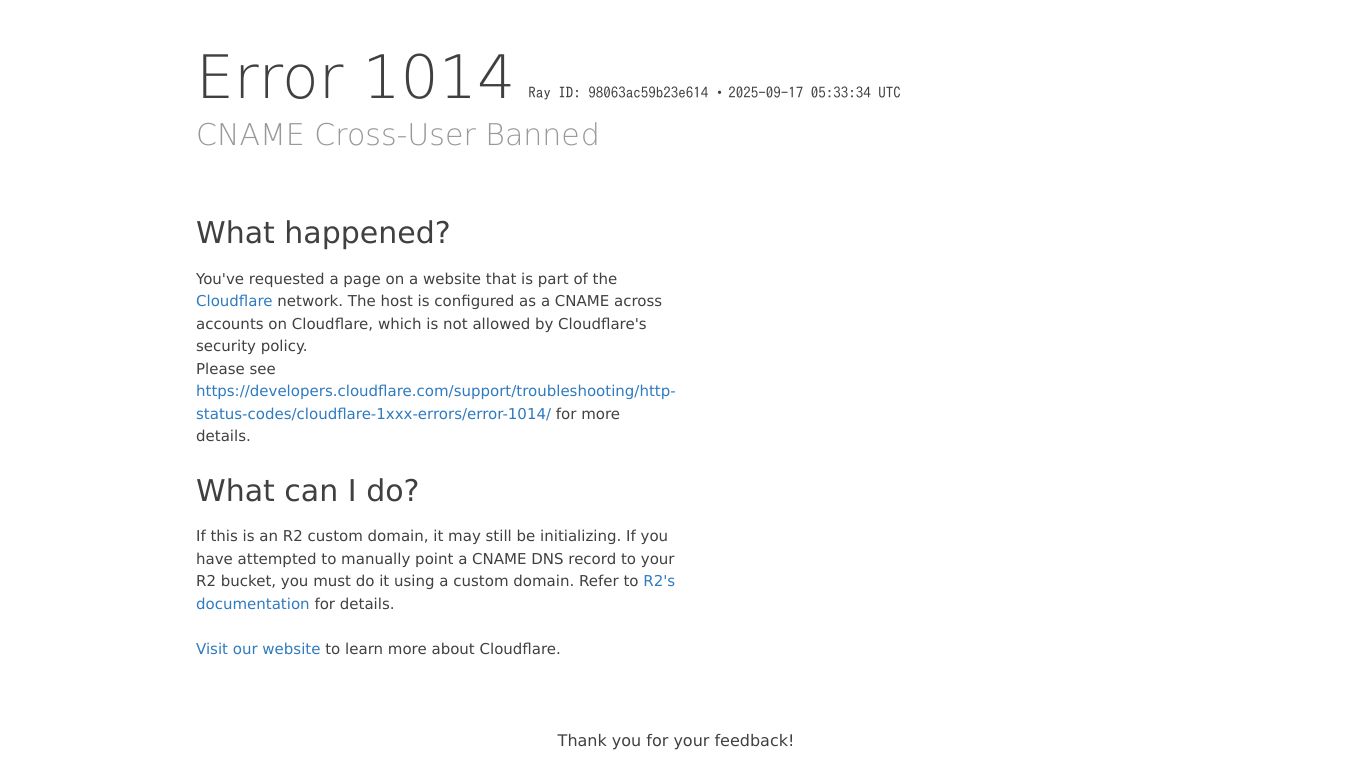
Task: Click the What can I do? heading
Action: click(307, 491)
